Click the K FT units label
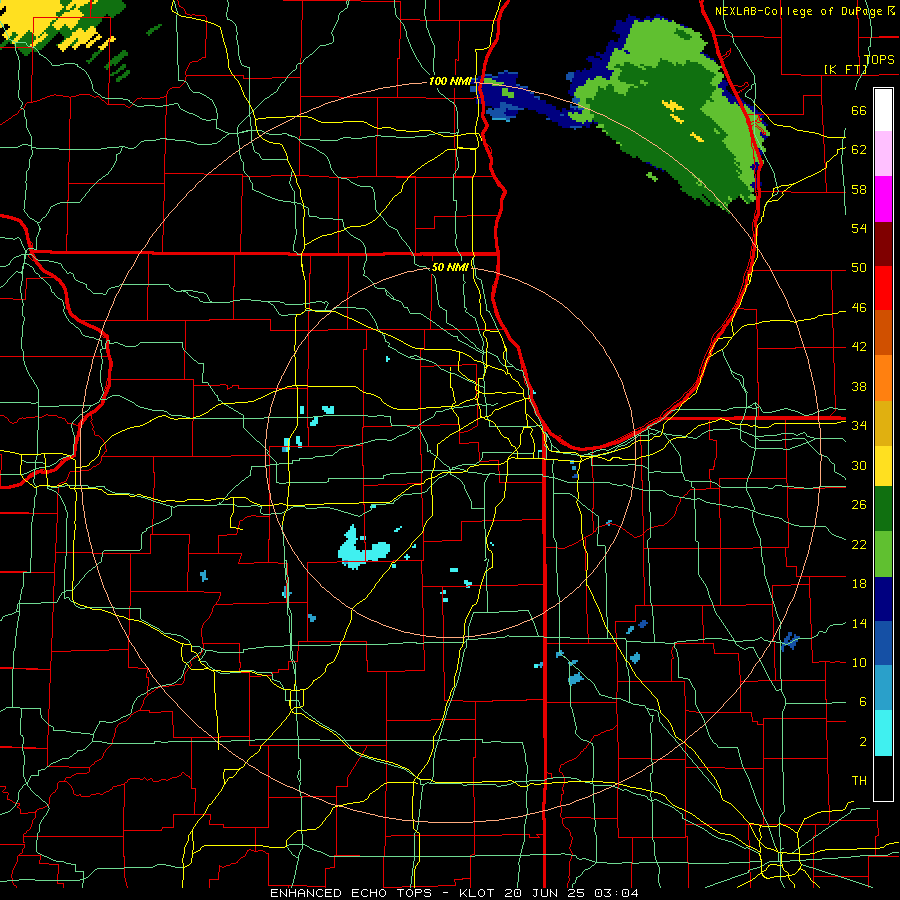 845,69
